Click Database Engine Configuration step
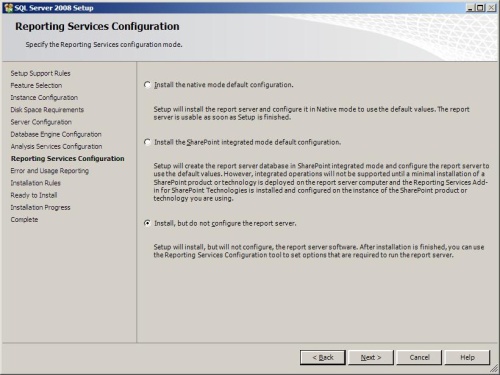This screenshot has height=375, width=500. click(56, 134)
